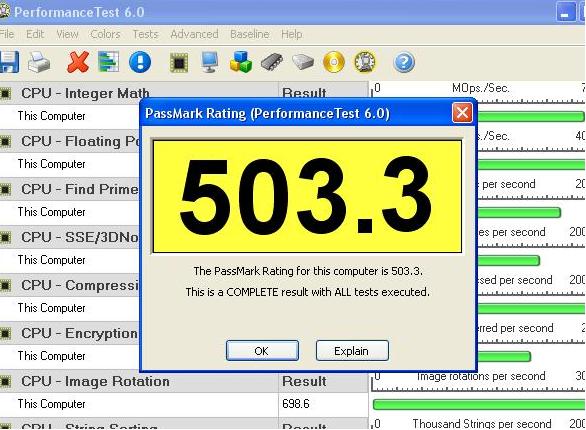The width and height of the screenshot is (586, 430).
Task: Click Result column header for Image Rotation
Action: (304, 381)
